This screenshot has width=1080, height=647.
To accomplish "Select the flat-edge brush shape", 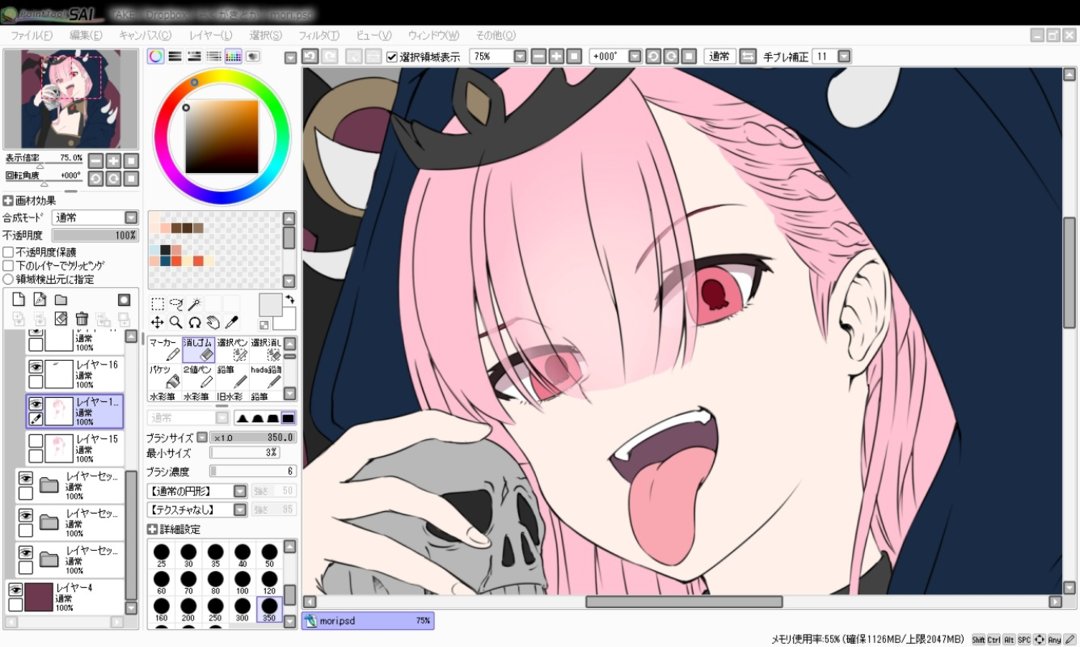I will click(288, 418).
